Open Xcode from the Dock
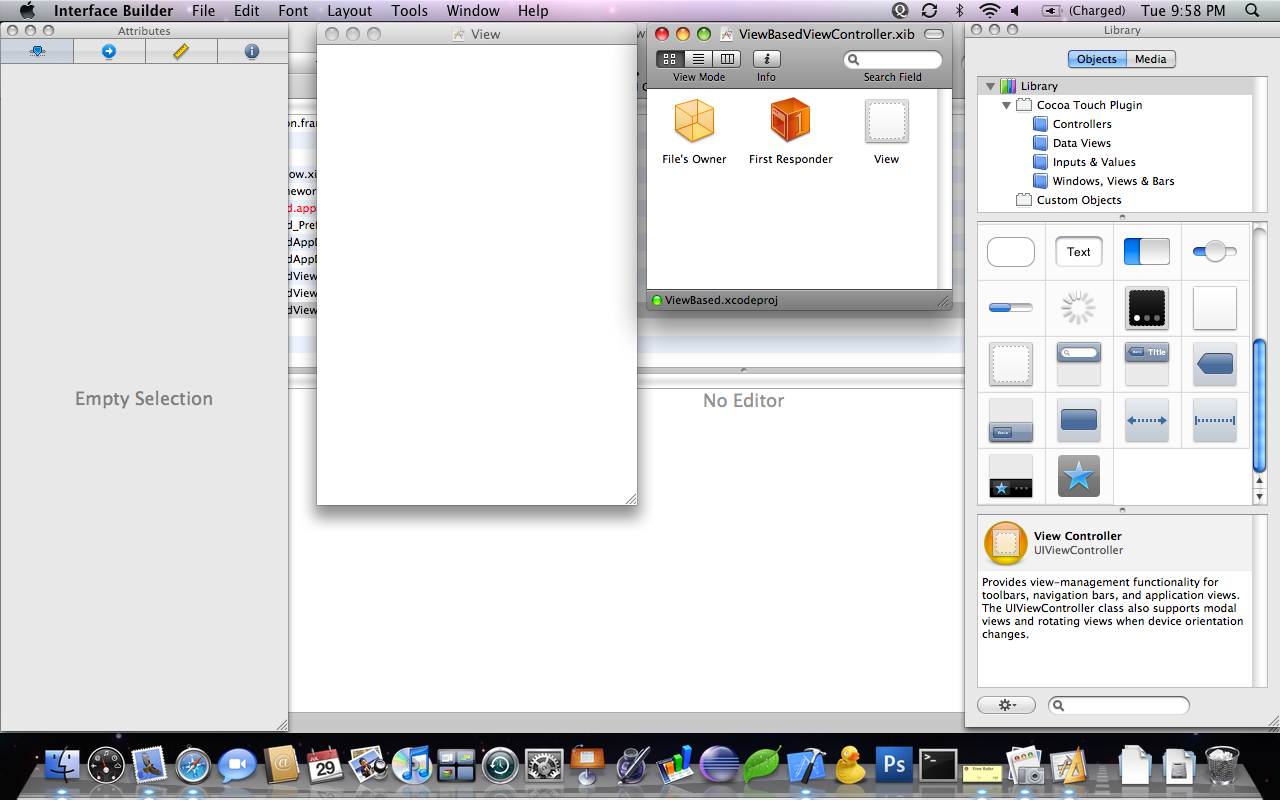1280x800 pixels. pyautogui.click(x=806, y=766)
